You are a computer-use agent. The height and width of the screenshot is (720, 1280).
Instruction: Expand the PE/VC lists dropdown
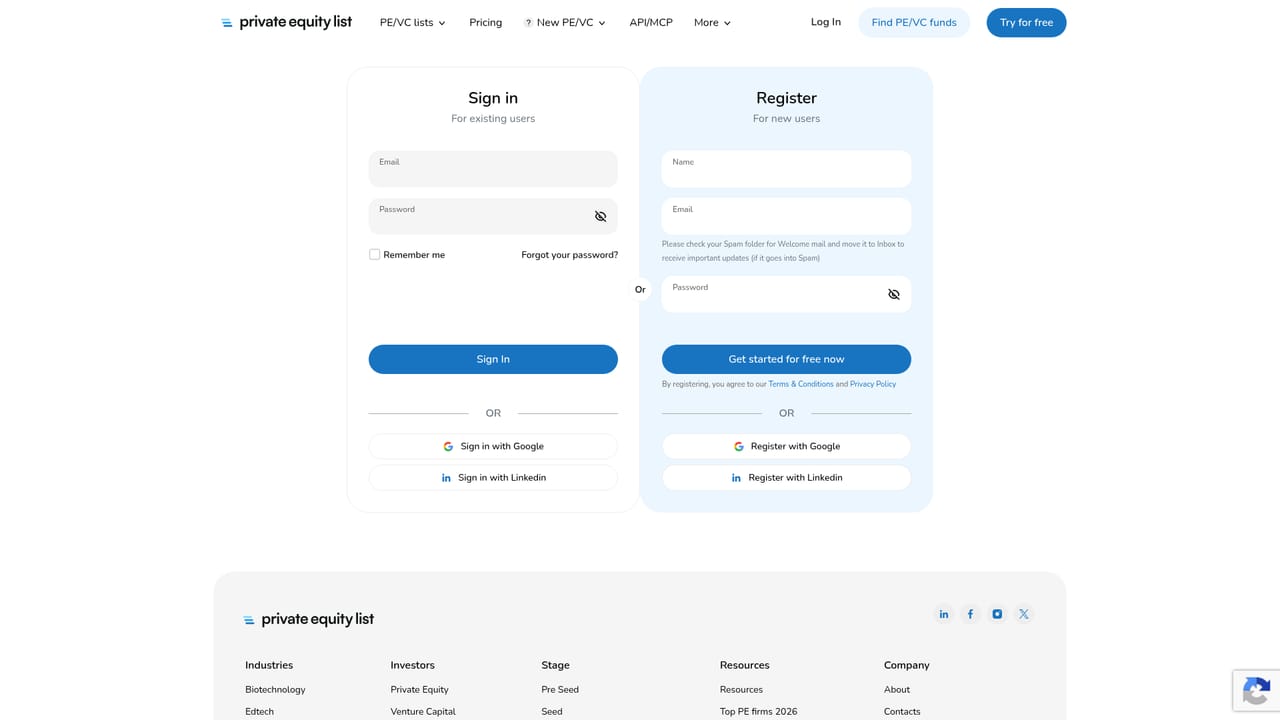pos(413,22)
